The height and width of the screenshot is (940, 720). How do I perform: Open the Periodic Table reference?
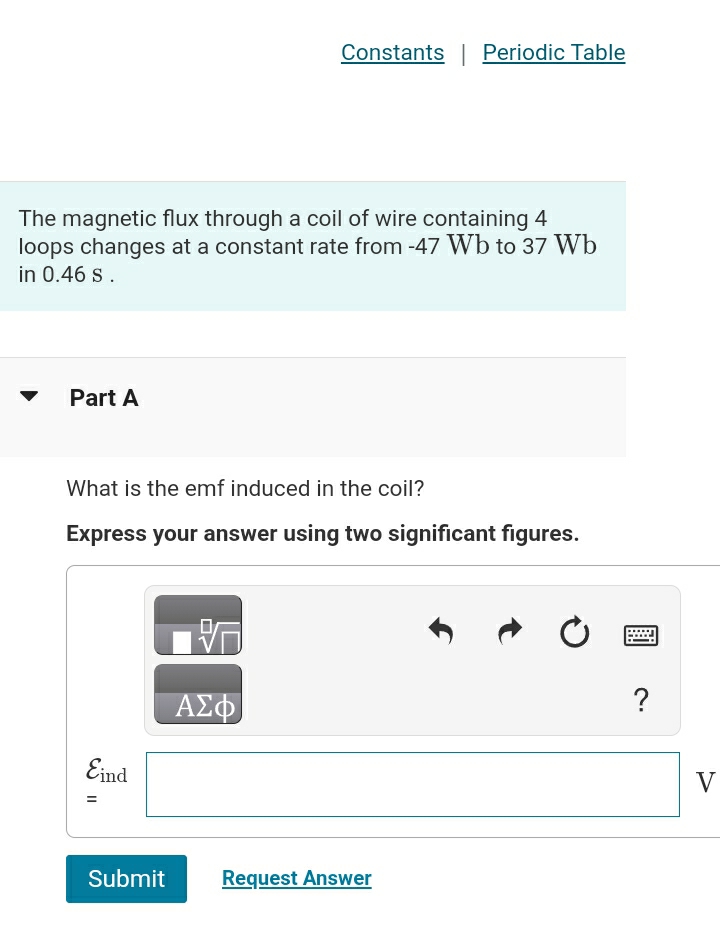(x=553, y=52)
